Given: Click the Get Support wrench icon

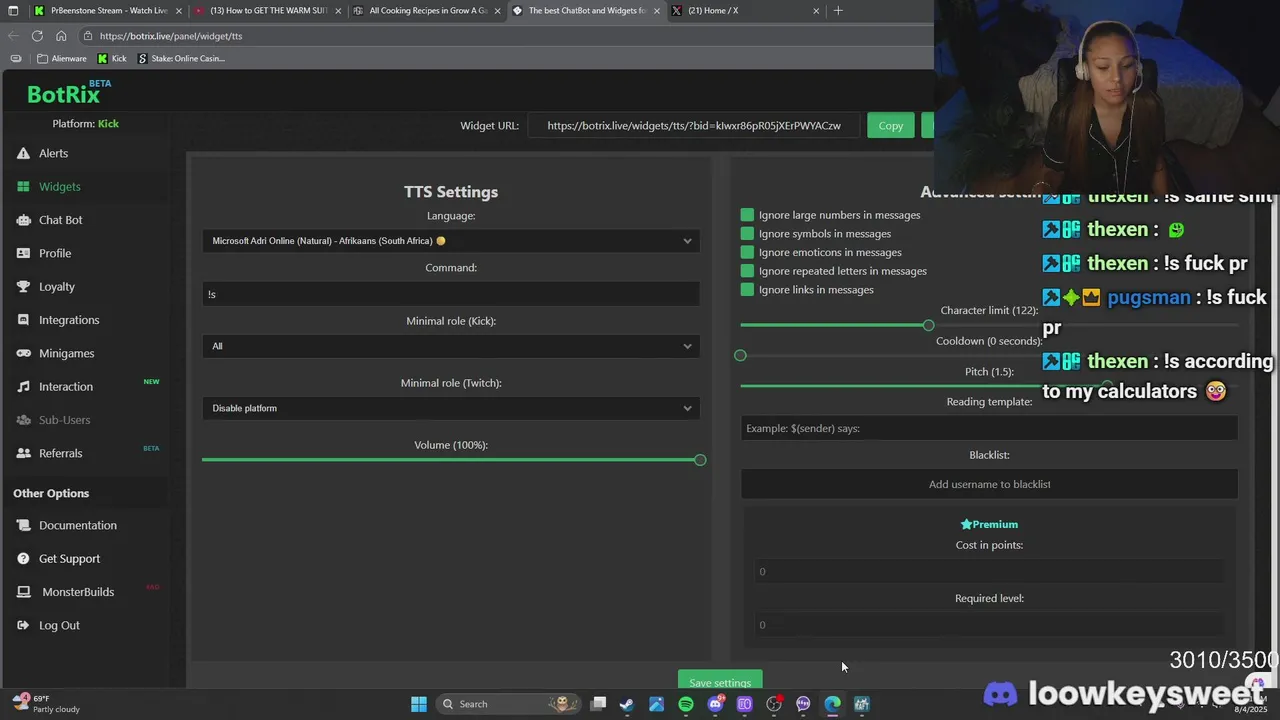Looking at the screenshot, I should [24, 558].
